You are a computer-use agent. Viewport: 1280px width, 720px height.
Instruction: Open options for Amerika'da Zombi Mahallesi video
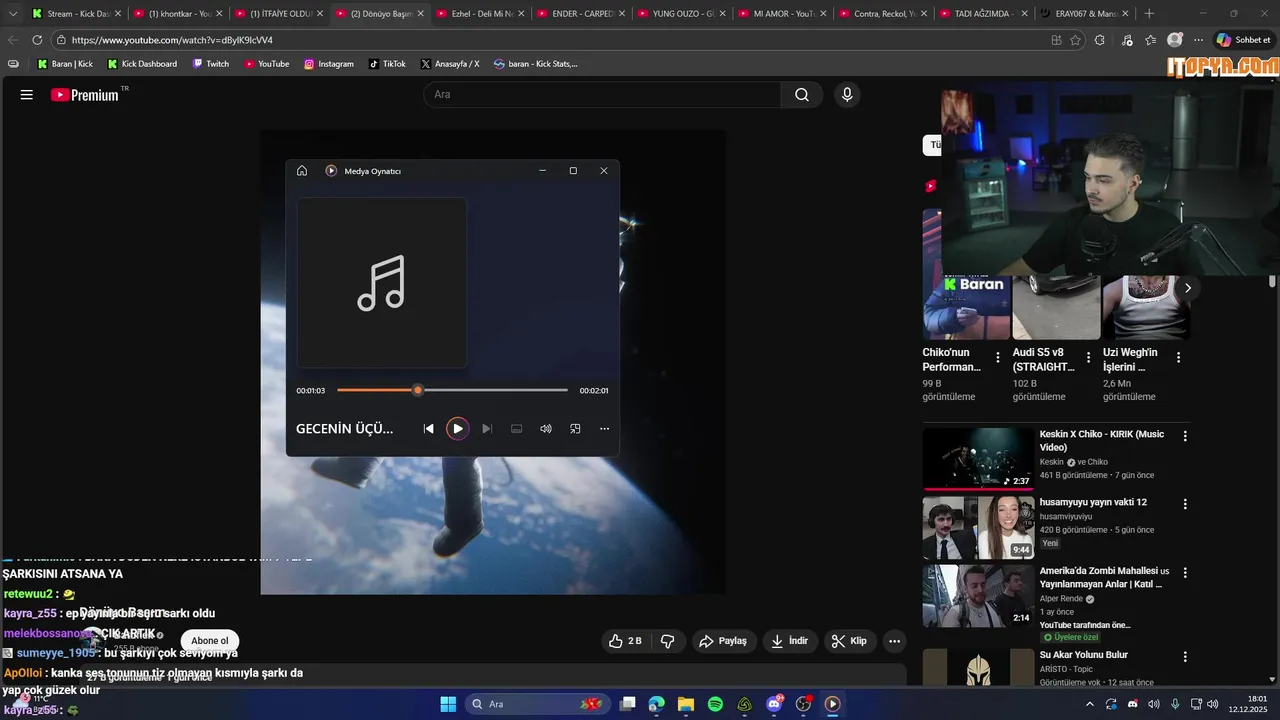tap(1185, 573)
